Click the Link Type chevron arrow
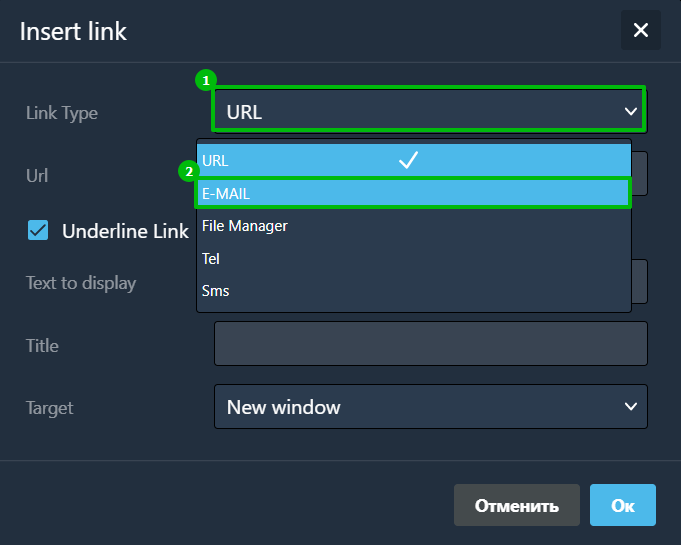This screenshot has width=681, height=545. (631, 112)
